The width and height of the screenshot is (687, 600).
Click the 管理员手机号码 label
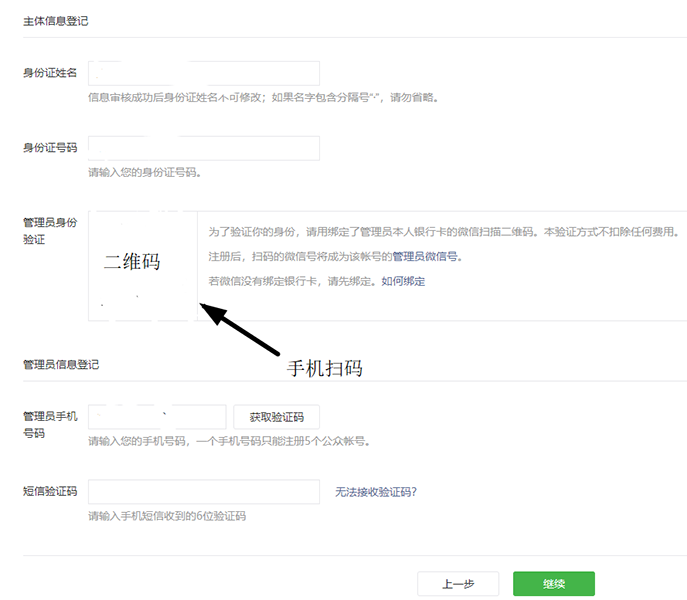pos(50,425)
